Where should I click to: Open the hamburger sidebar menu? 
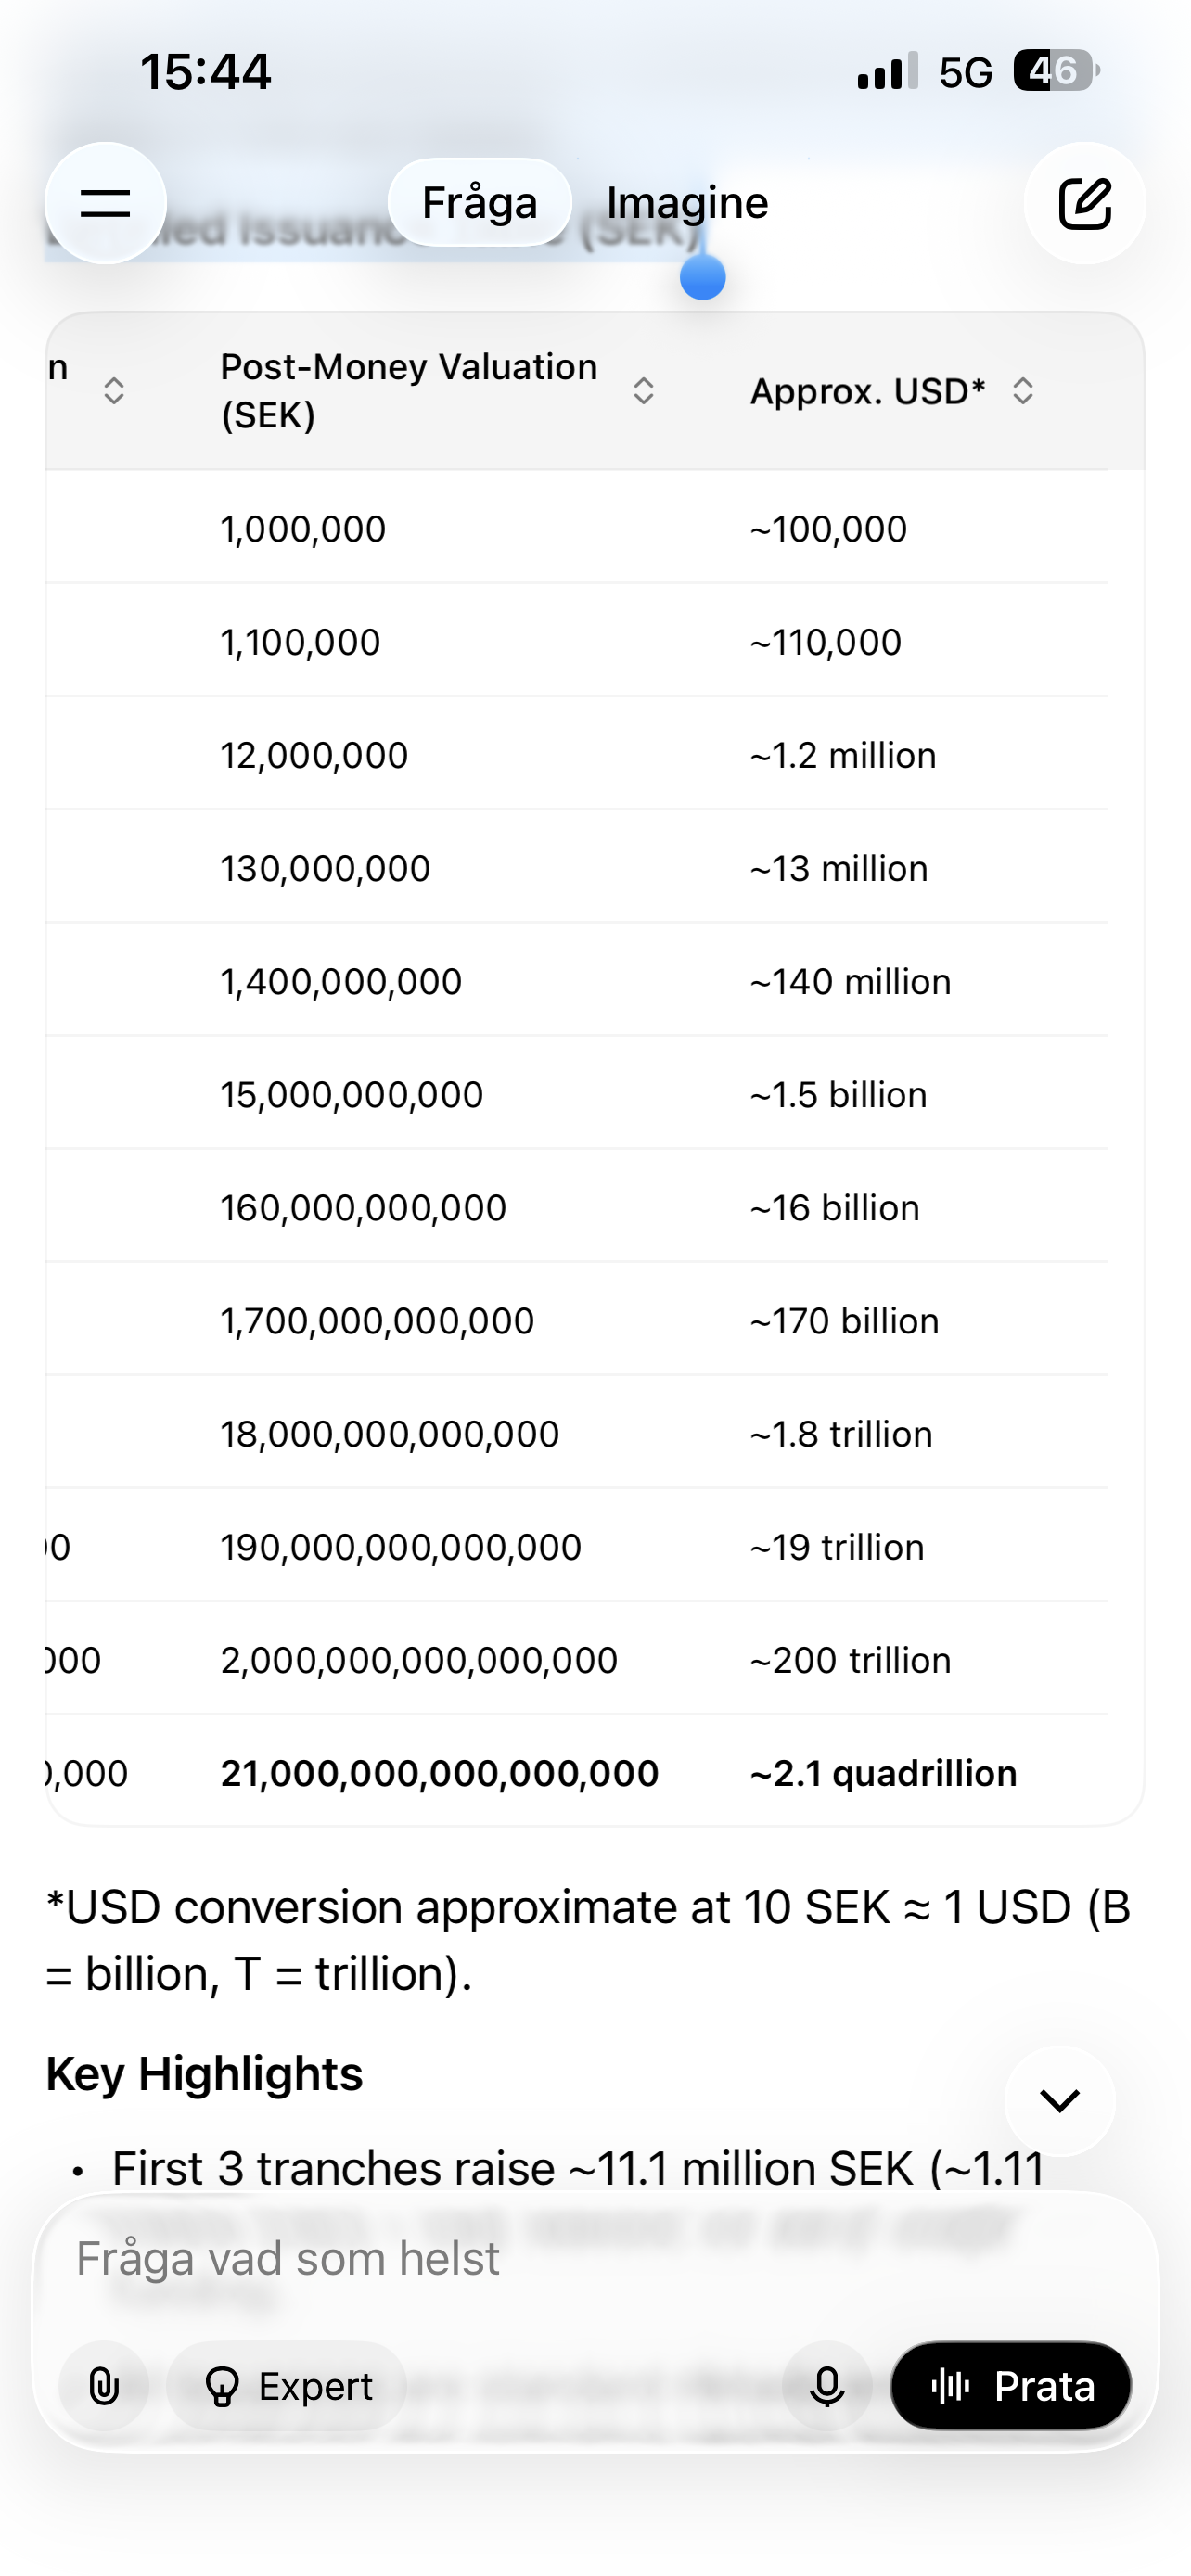(x=105, y=203)
